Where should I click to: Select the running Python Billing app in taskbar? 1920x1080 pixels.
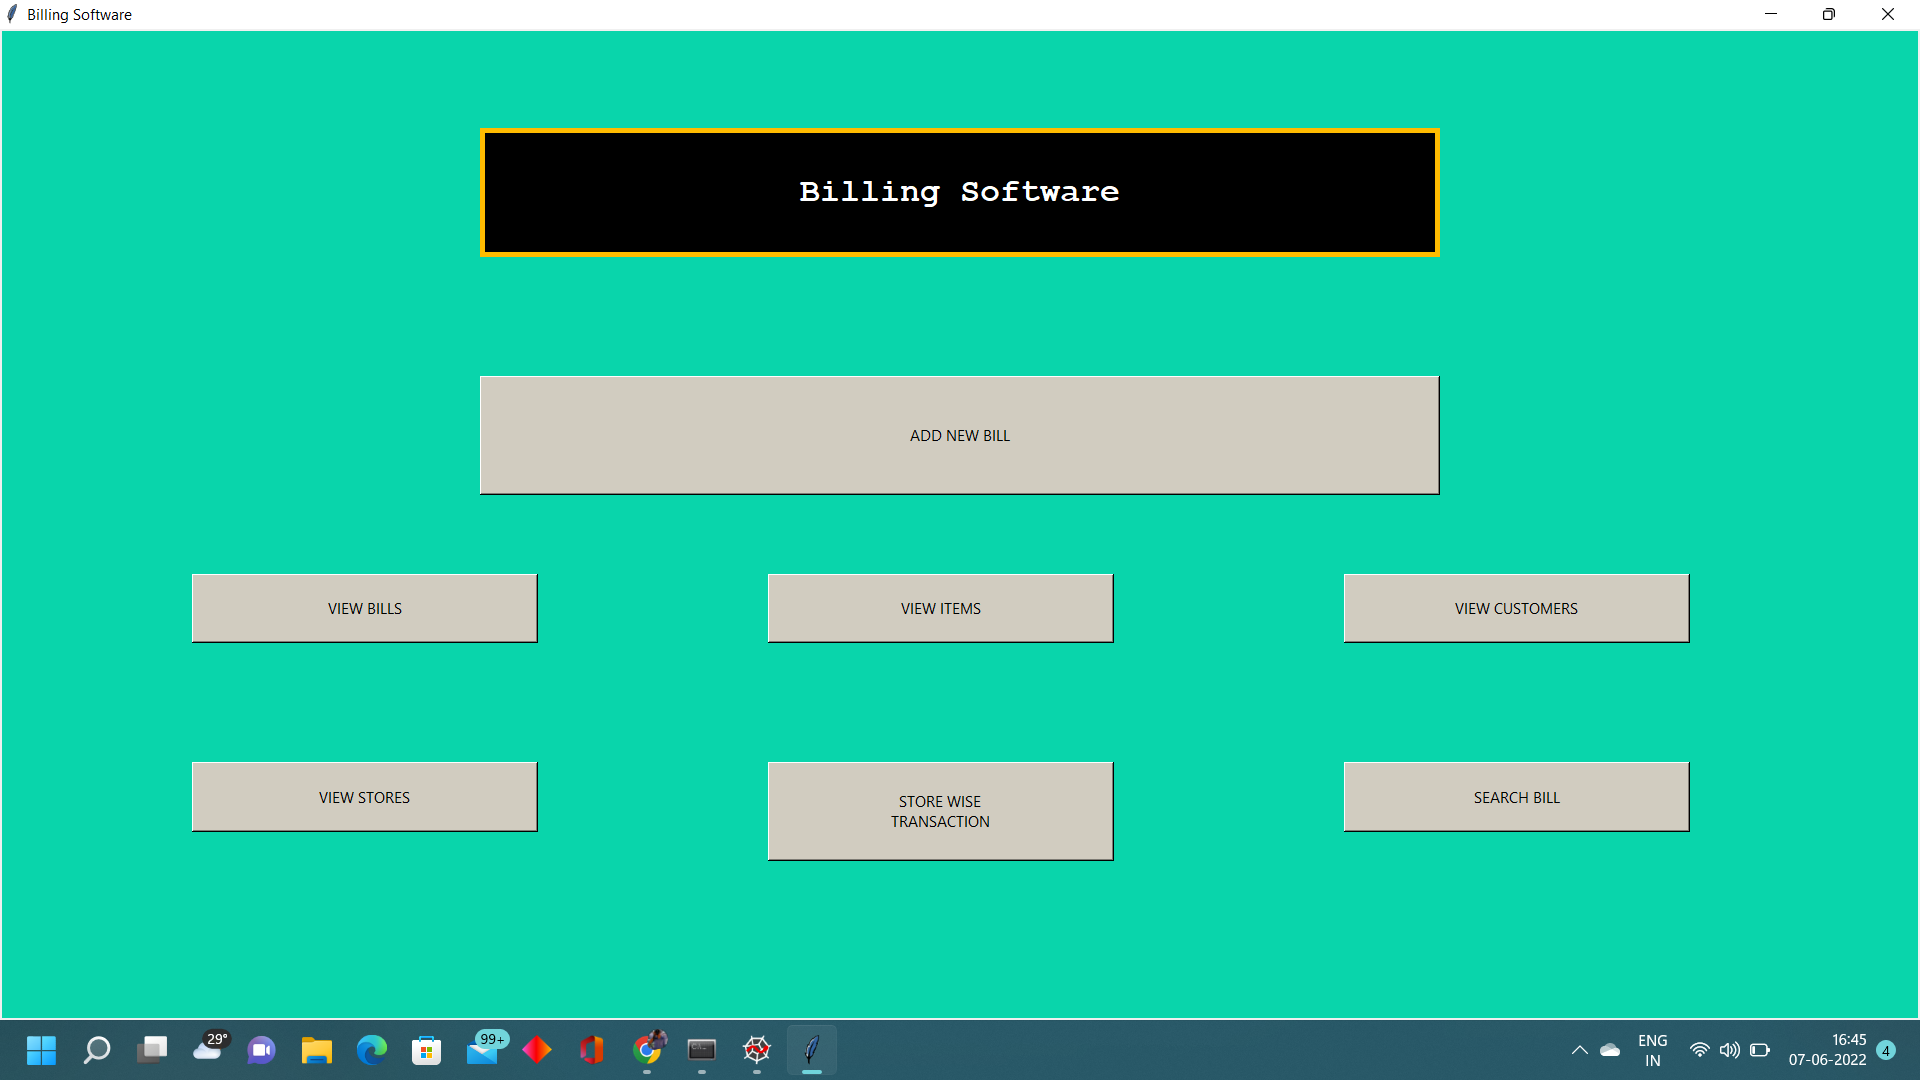[811, 1050]
